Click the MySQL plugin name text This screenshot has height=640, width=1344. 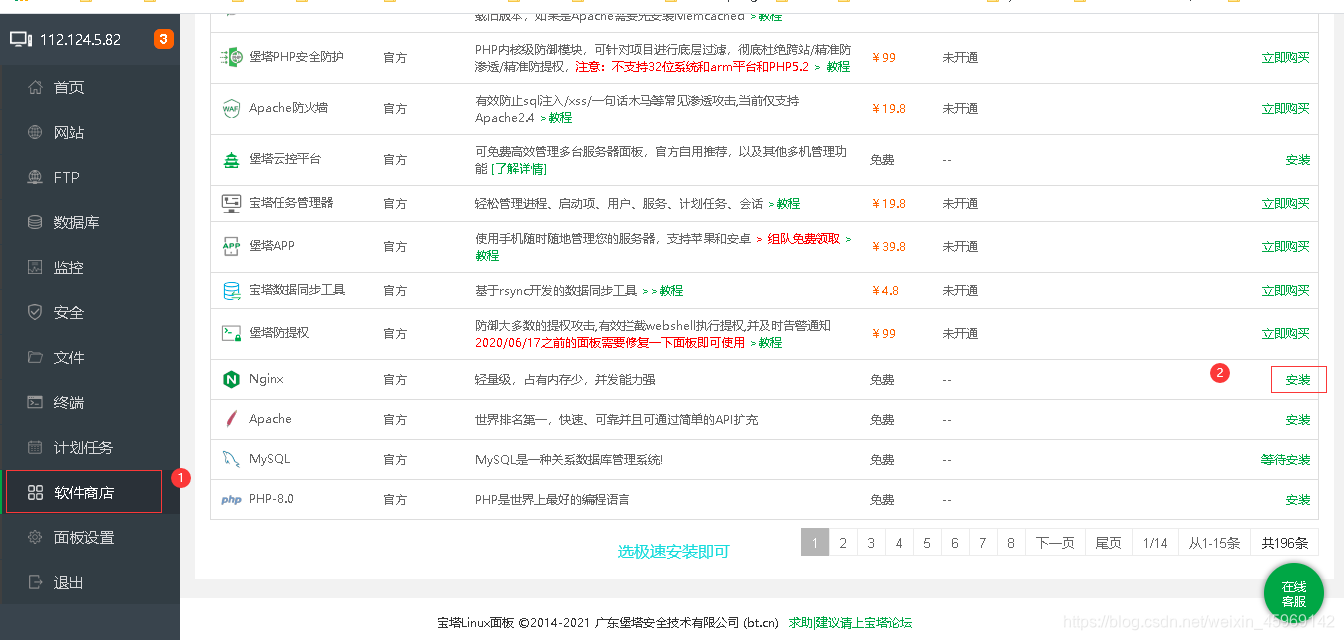(269, 460)
